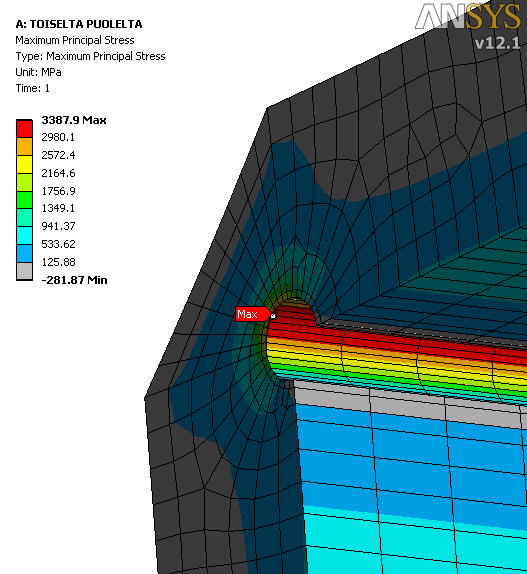The image size is (527, 574).
Task: Select the lime green legend band
Action: pyautogui.click(x=25, y=182)
